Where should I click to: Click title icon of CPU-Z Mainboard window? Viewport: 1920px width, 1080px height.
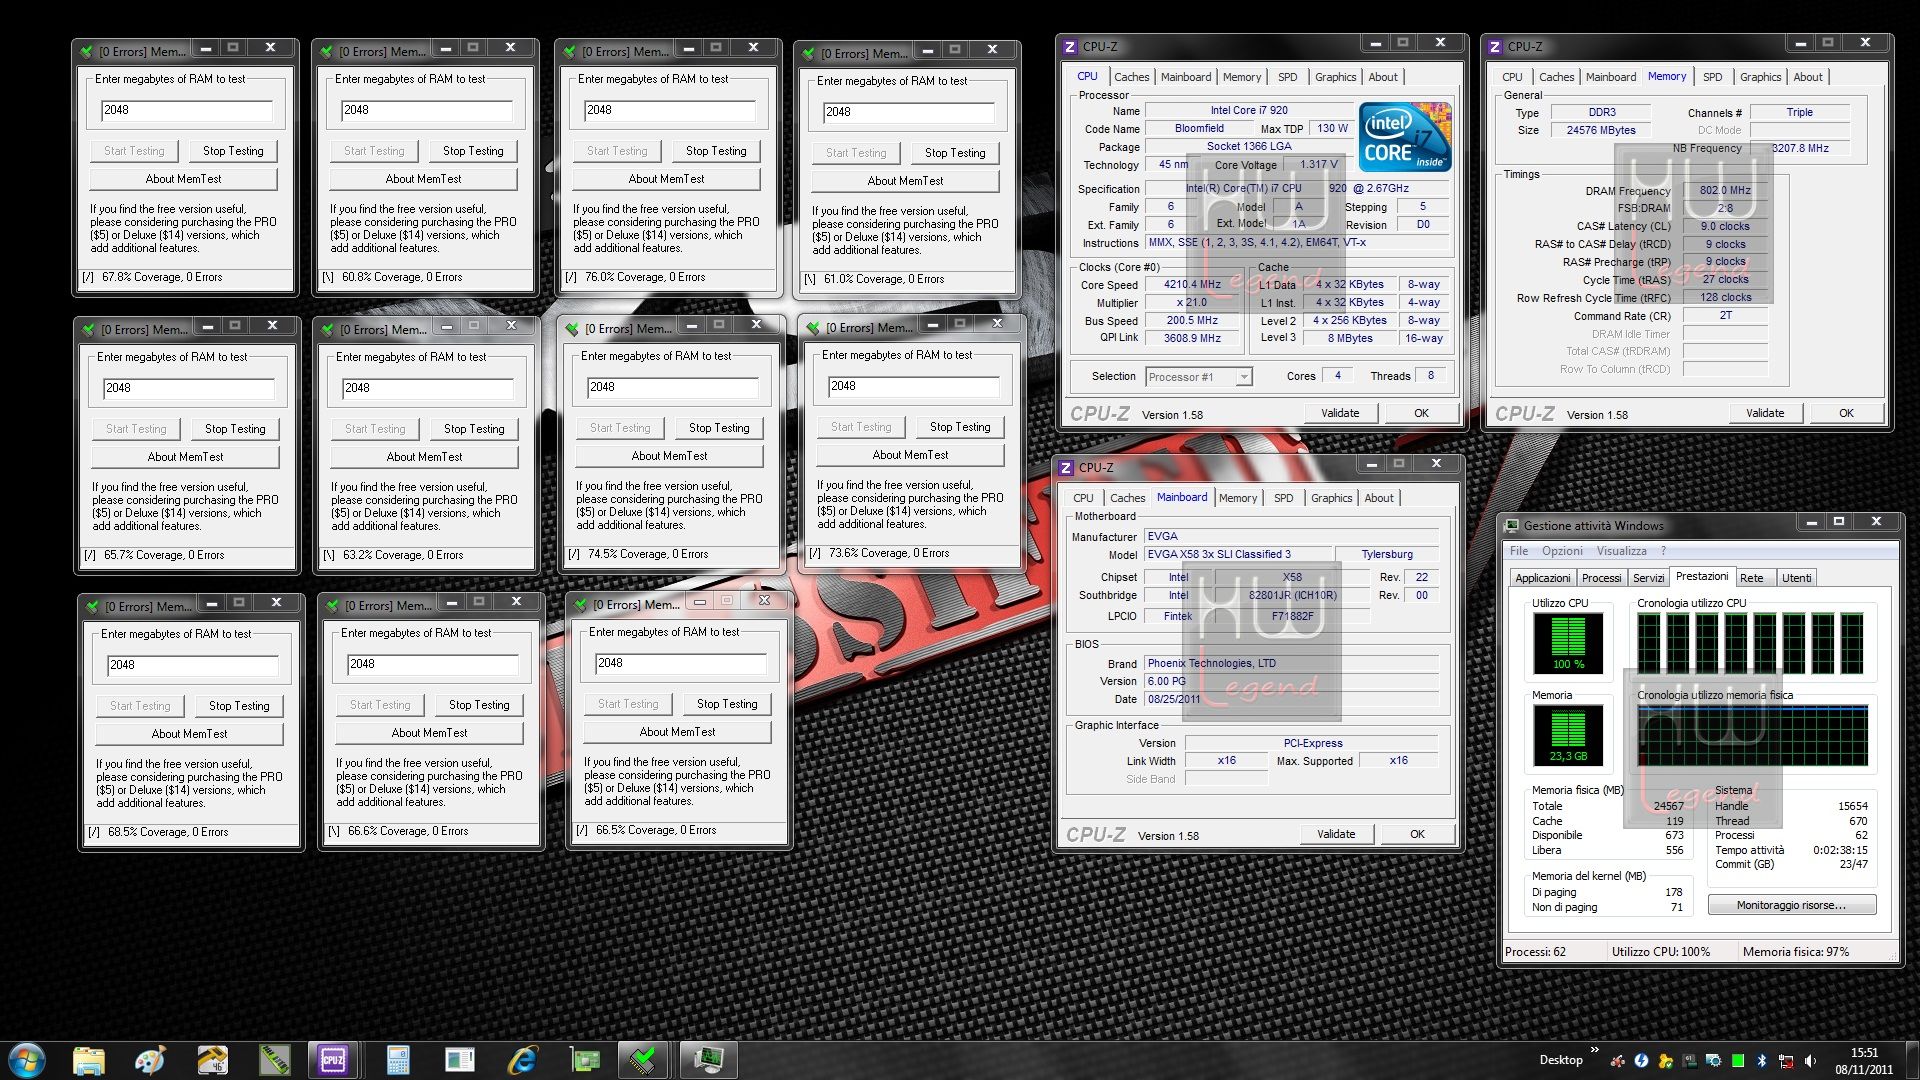pyautogui.click(x=1066, y=468)
